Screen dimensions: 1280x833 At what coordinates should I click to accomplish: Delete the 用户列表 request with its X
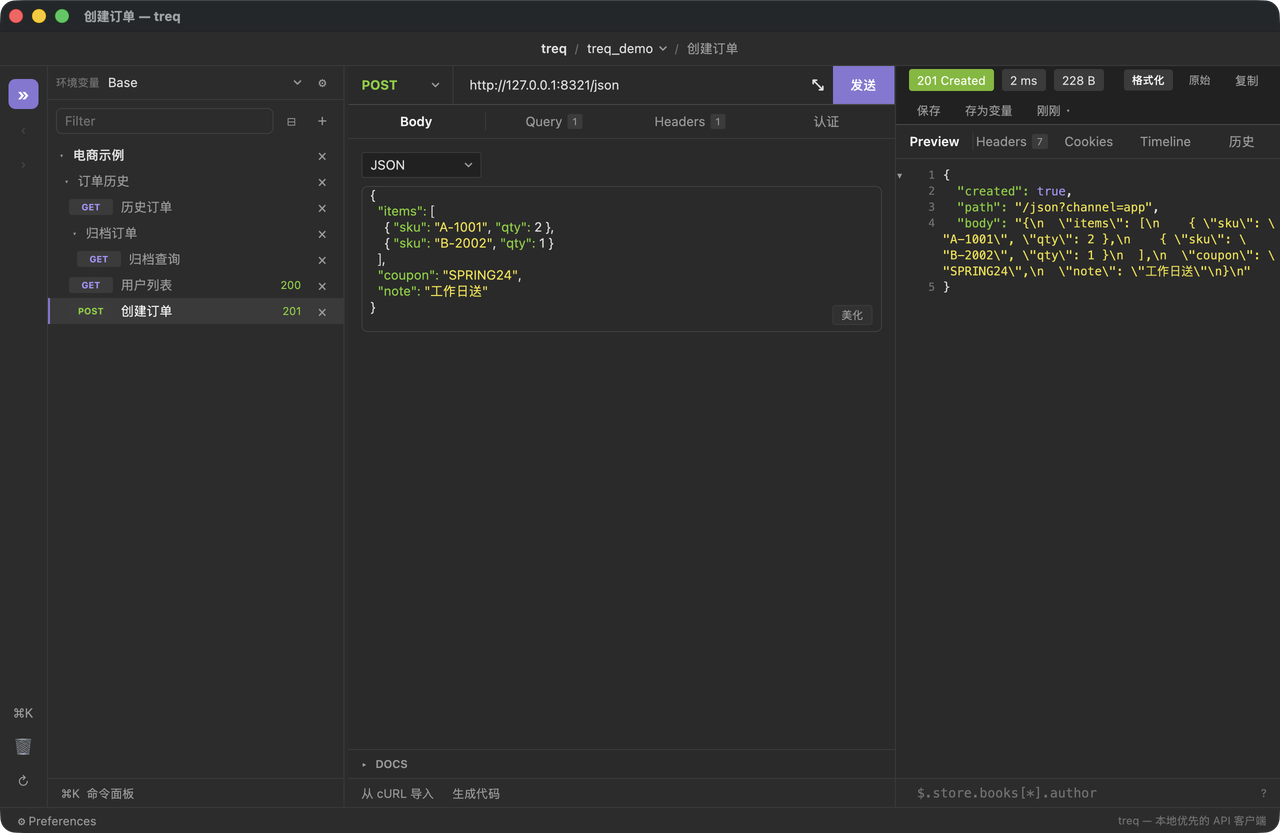click(322, 286)
